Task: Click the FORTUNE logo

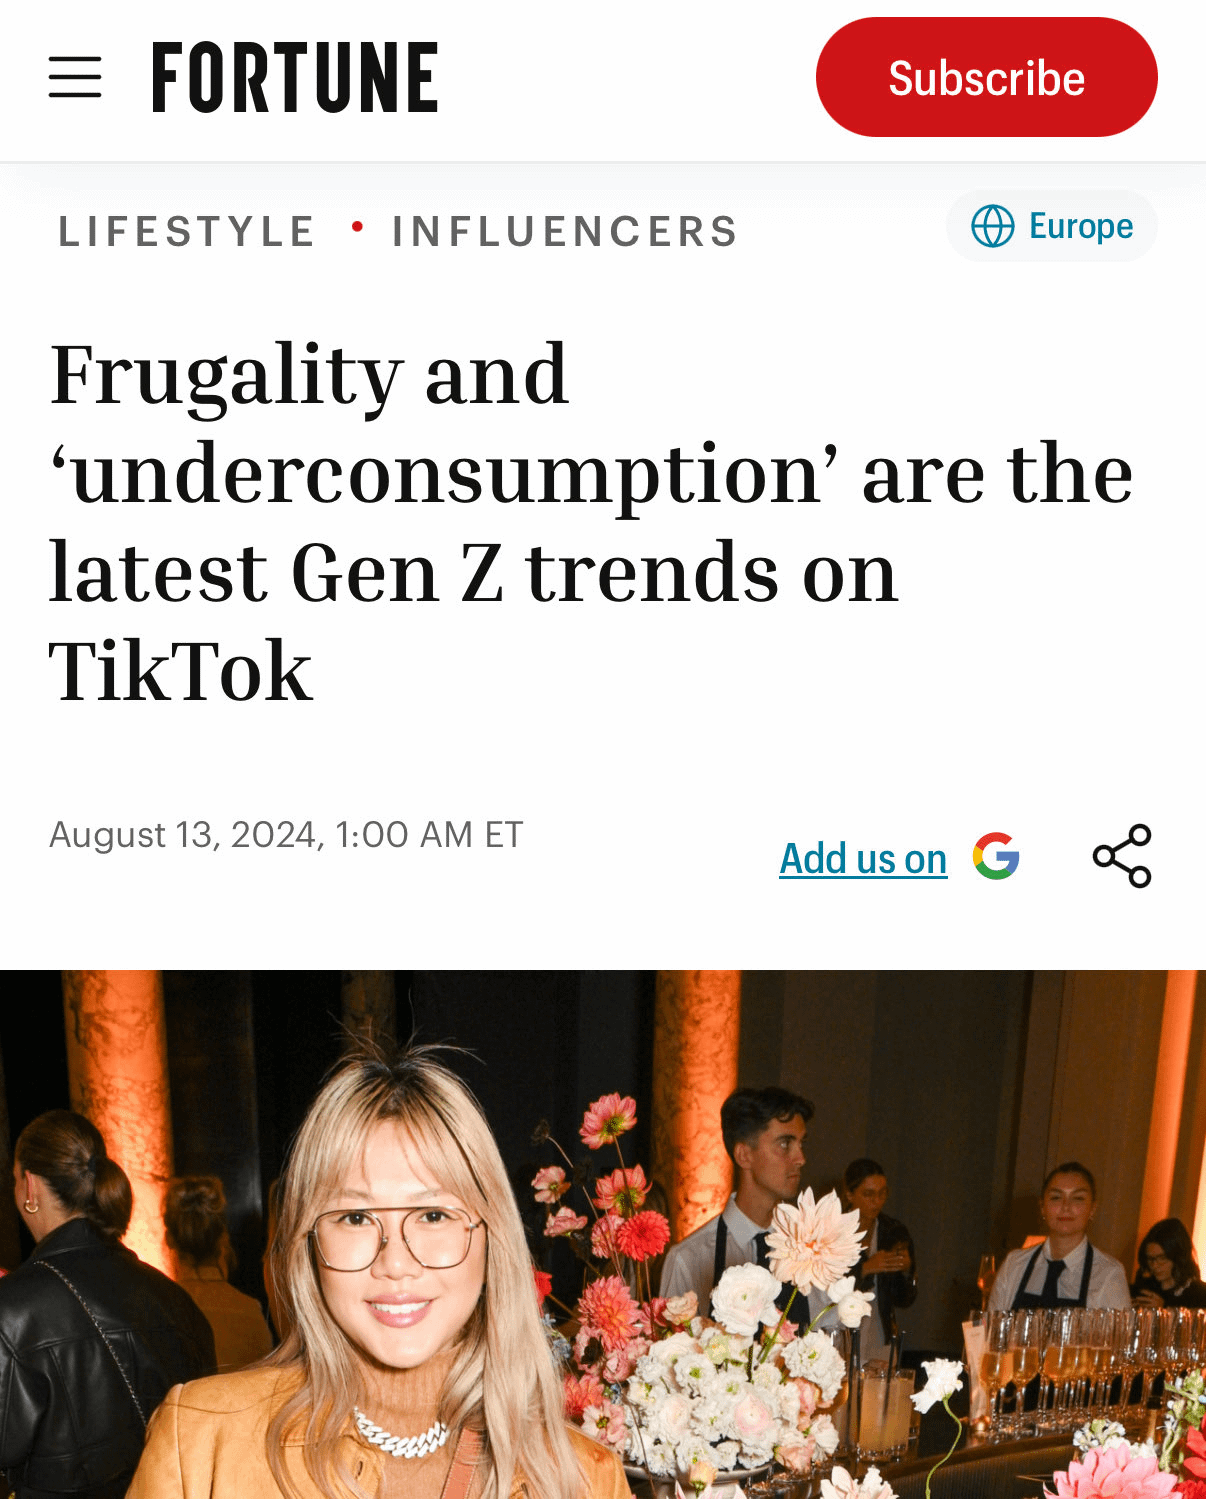Action: [x=295, y=77]
